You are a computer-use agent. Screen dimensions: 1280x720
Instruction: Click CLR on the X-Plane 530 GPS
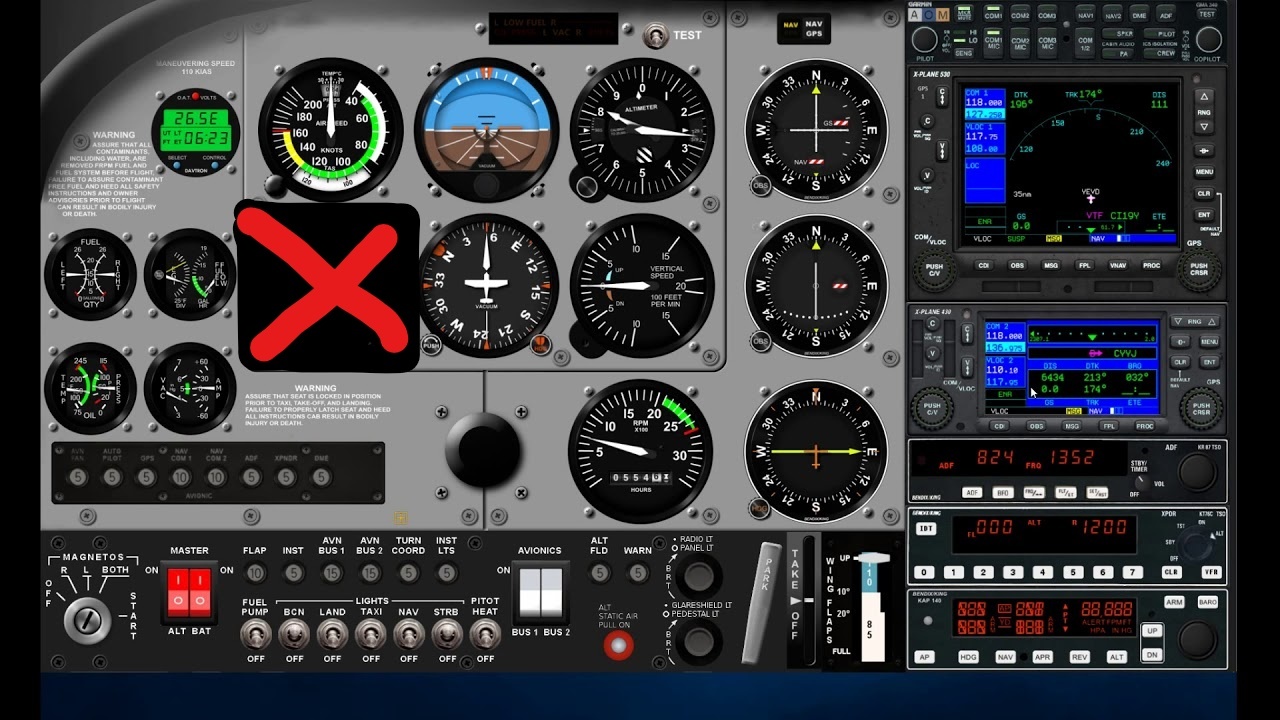tap(1204, 193)
